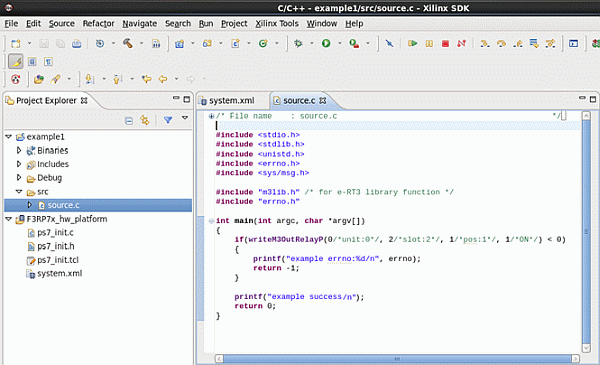
Task: Expand the Debug folder
Action: 19,178
